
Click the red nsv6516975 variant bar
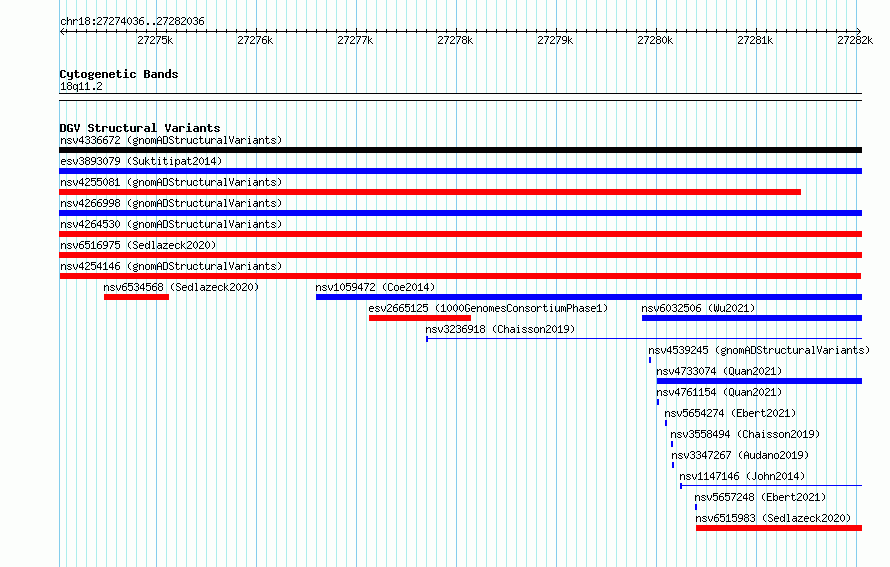(460, 255)
